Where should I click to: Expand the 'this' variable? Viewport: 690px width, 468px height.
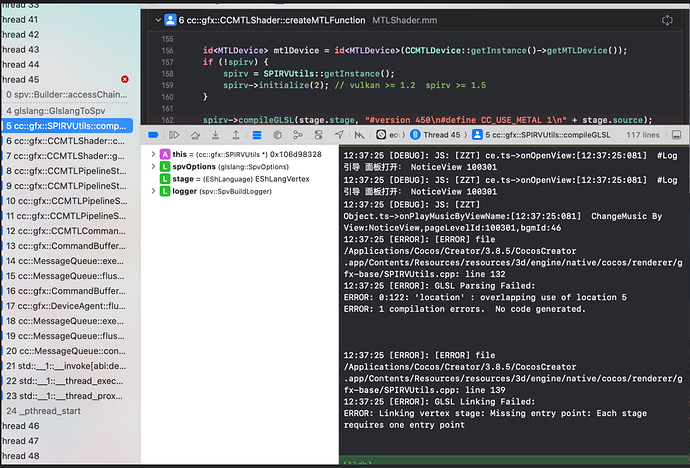tap(153, 154)
